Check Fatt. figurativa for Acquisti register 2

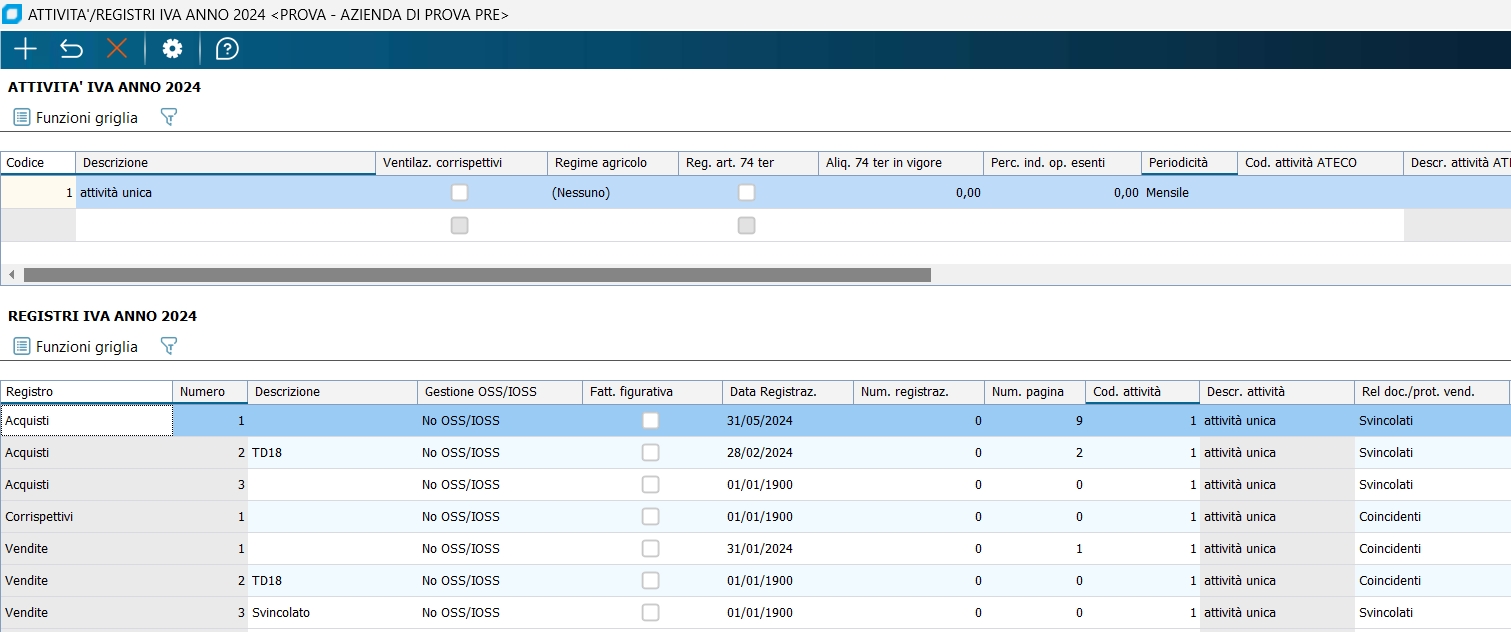pos(650,453)
